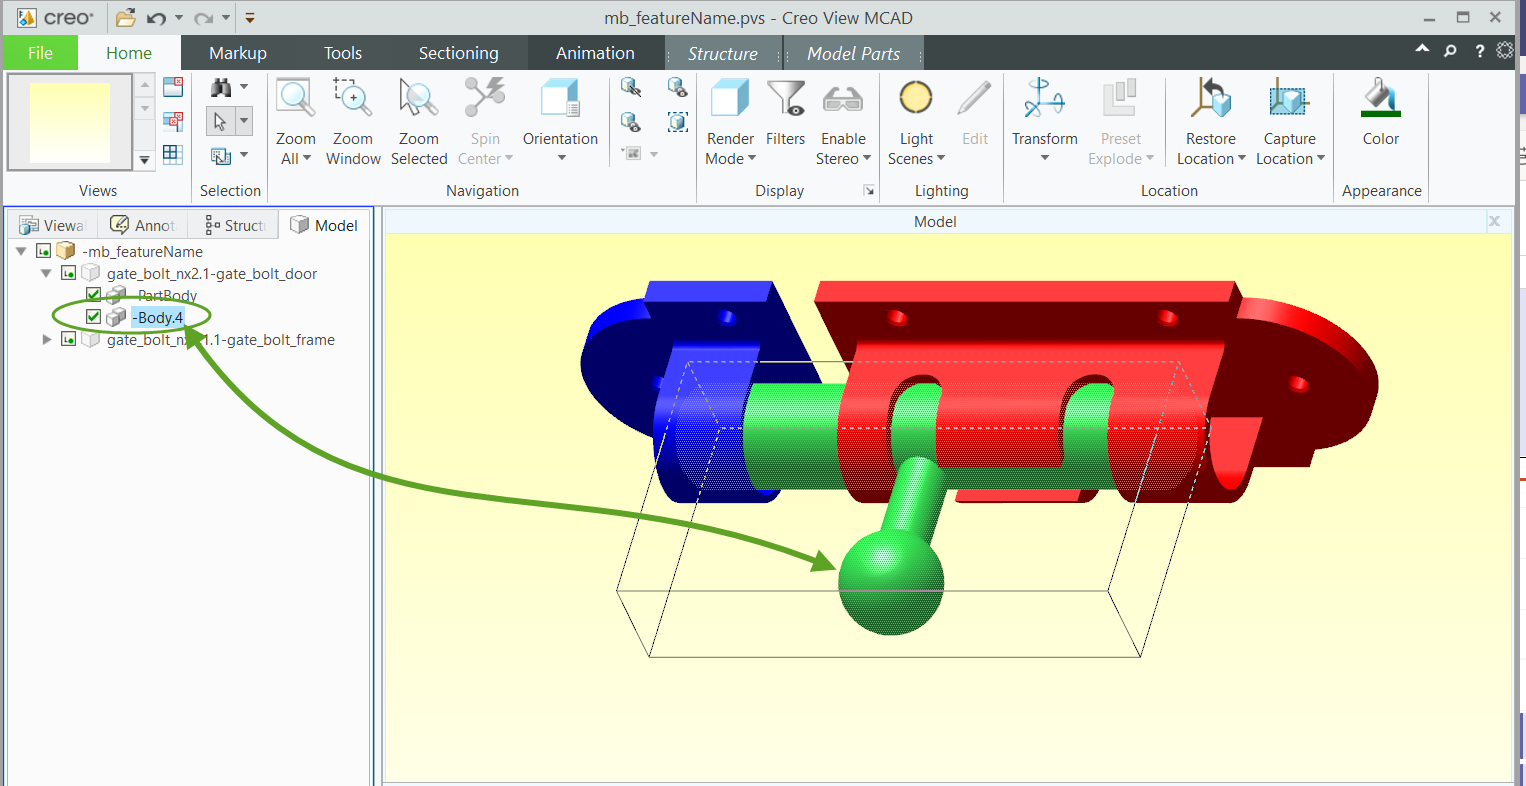The height and width of the screenshot is (786, 1526).
Task: Select the -mb_featureName root item
Action: tap(142, 252)
